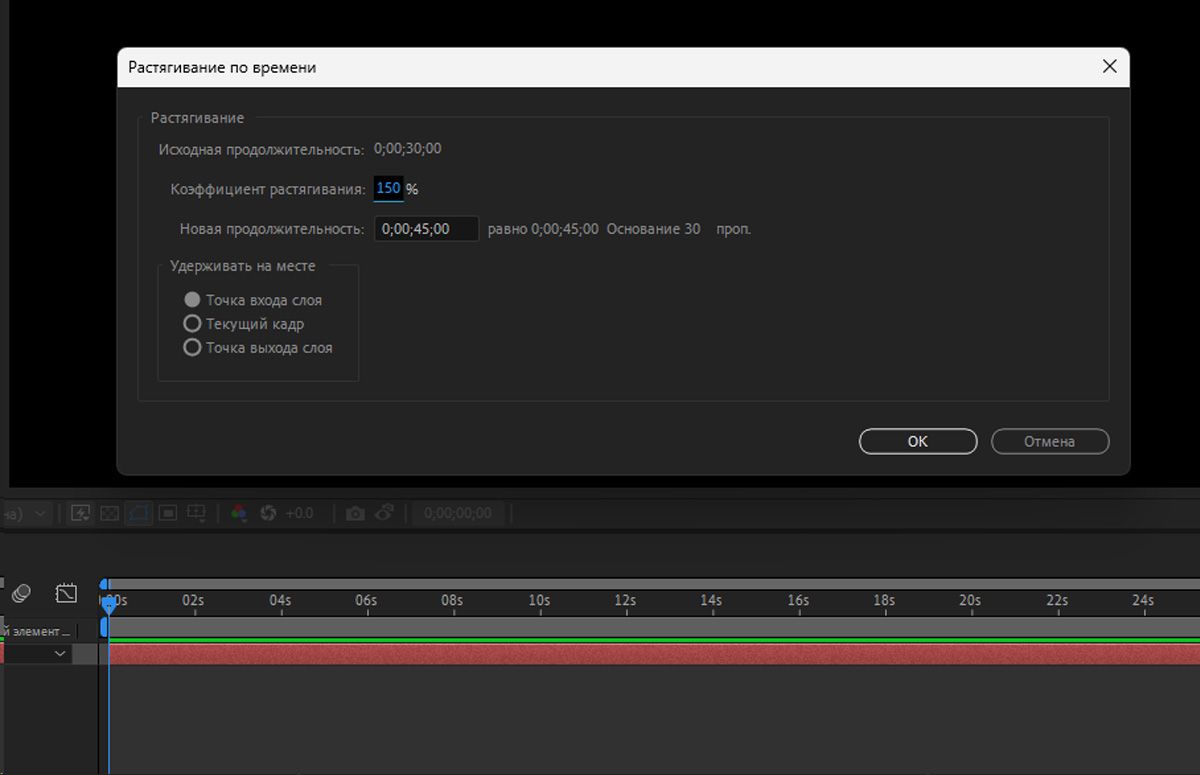The image size is (1200, 775).
Task: Click new duration field 0;00;45;00
Action: (x=426, y=229)
